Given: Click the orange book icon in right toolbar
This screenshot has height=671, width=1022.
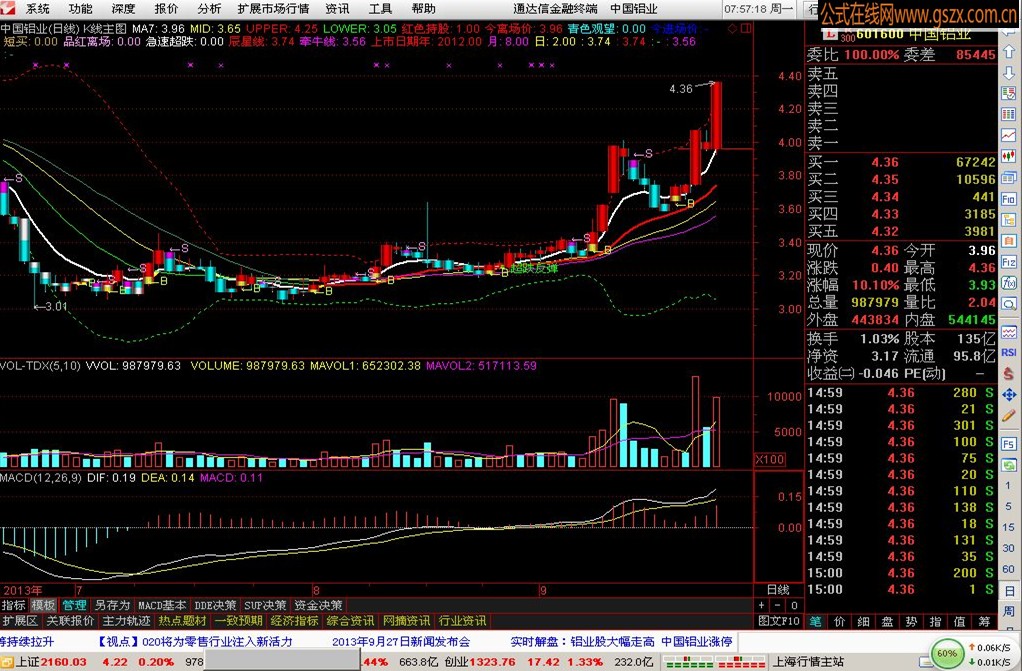Looking at the screenshot, I should point(1008,241).
